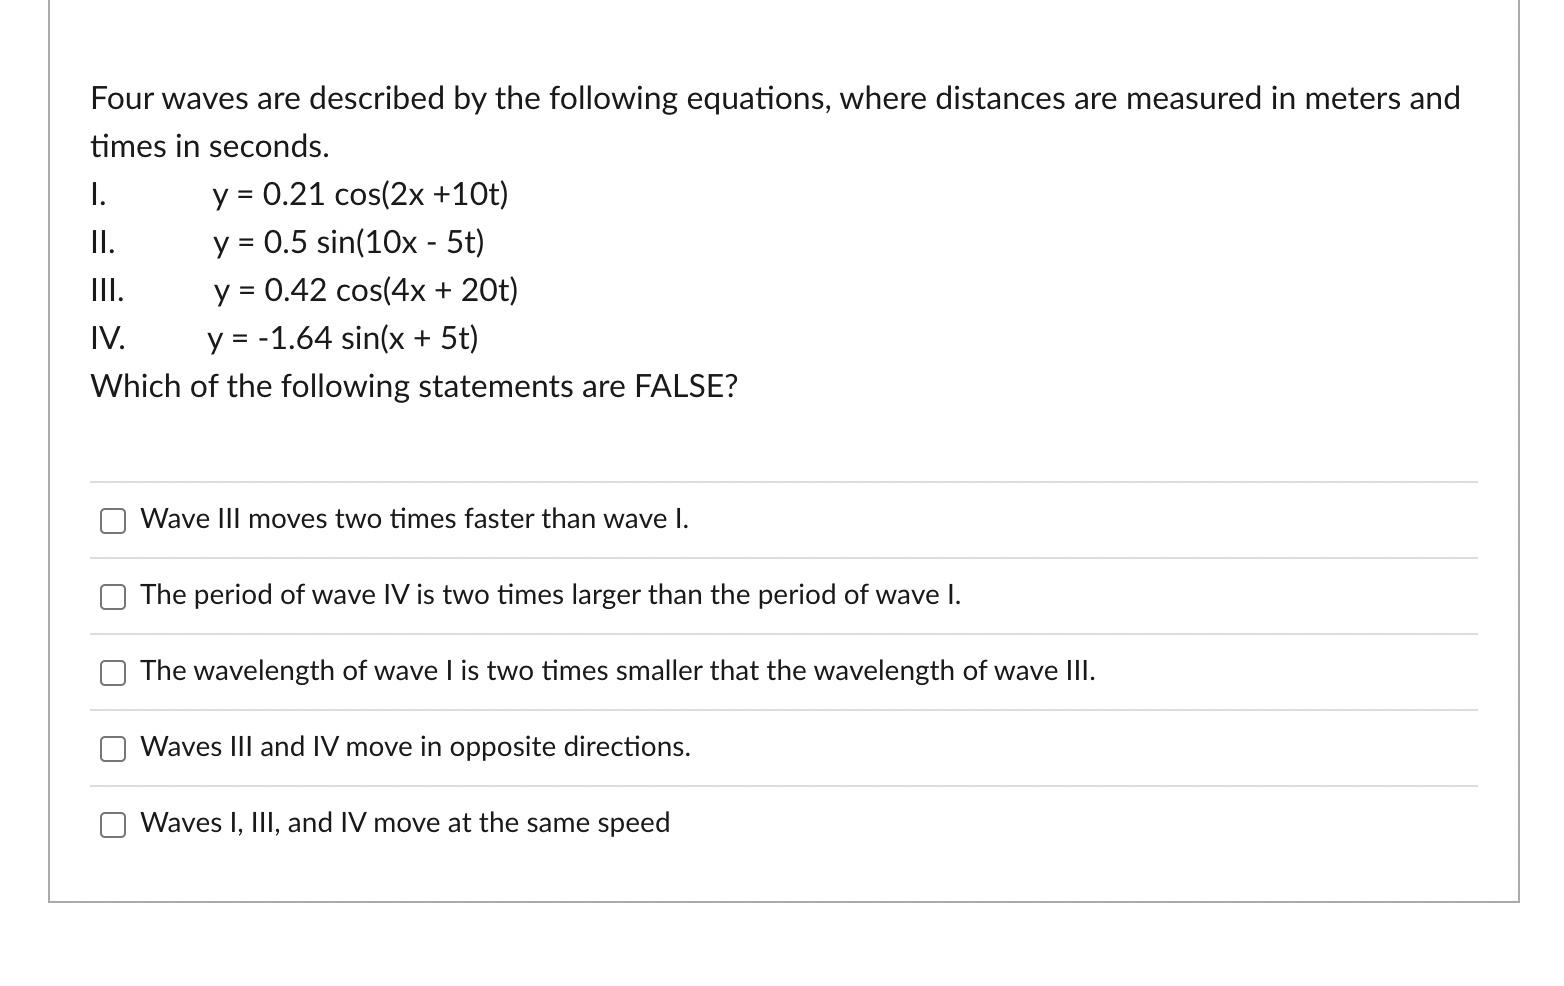Mark 'Waves III and IV move in opposite directions'

pos(112,748)
